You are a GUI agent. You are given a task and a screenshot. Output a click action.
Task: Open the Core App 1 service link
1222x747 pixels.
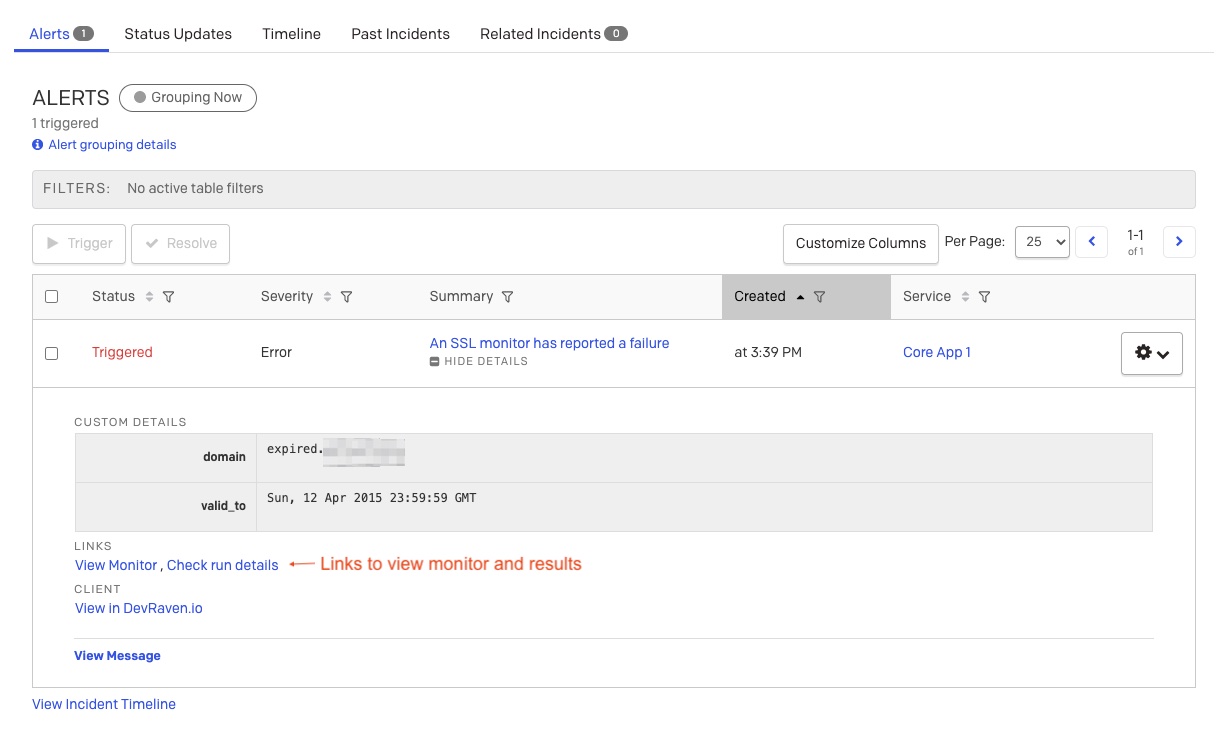coord(936,352)
